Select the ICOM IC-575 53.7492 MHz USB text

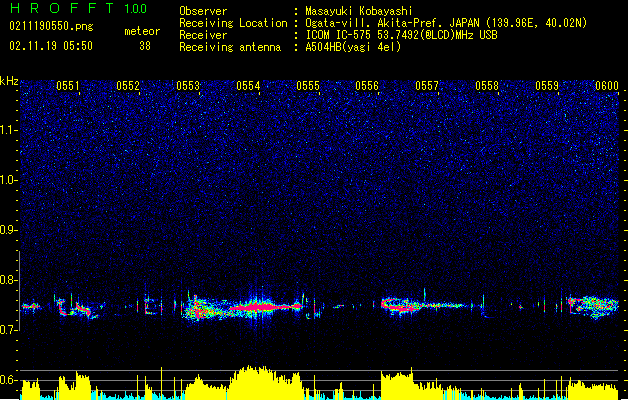pos(402,35)
